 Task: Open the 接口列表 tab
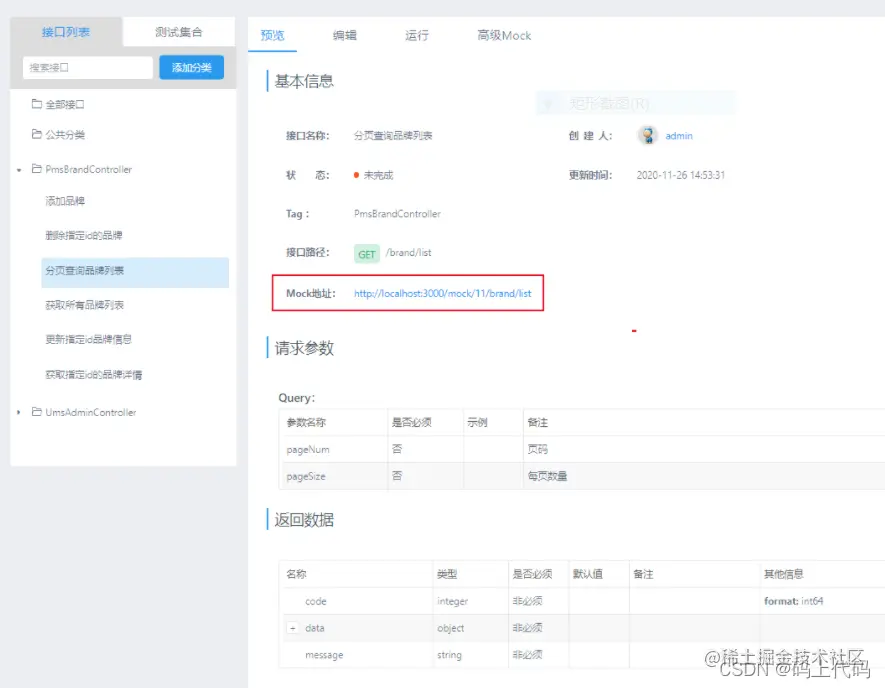click(66, 32)
